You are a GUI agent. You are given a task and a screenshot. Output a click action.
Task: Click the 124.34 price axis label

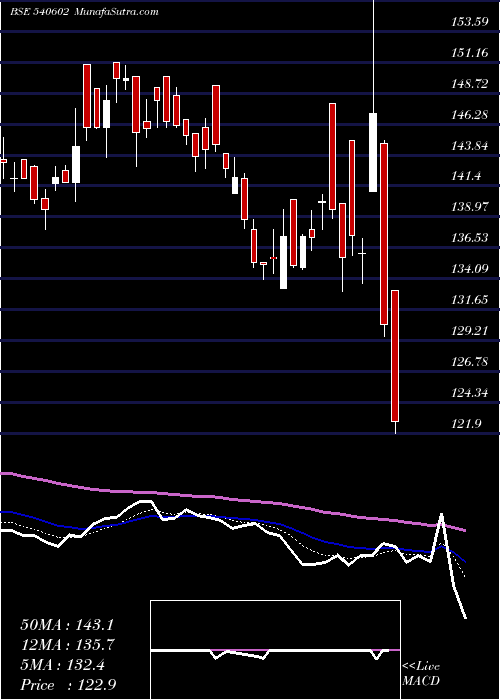[470, 393]
